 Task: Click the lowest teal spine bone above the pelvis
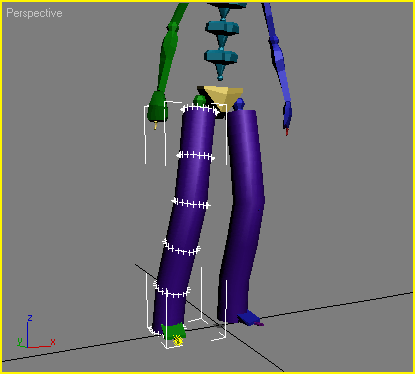click(x=221, y=63)
